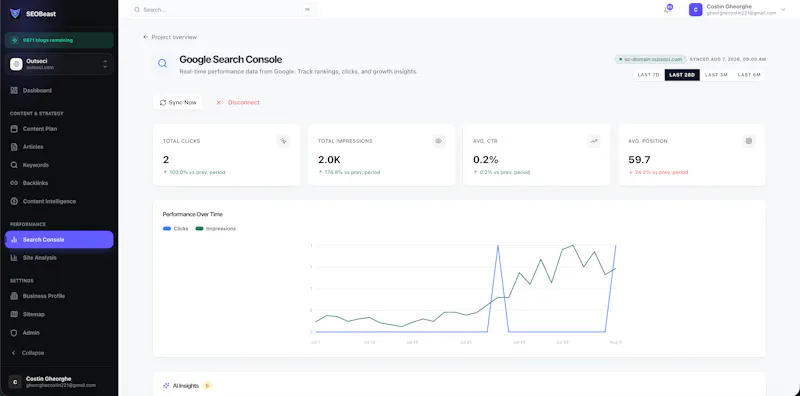
Task: Click the 2.0K impressions value
Action: pos(329,159)
